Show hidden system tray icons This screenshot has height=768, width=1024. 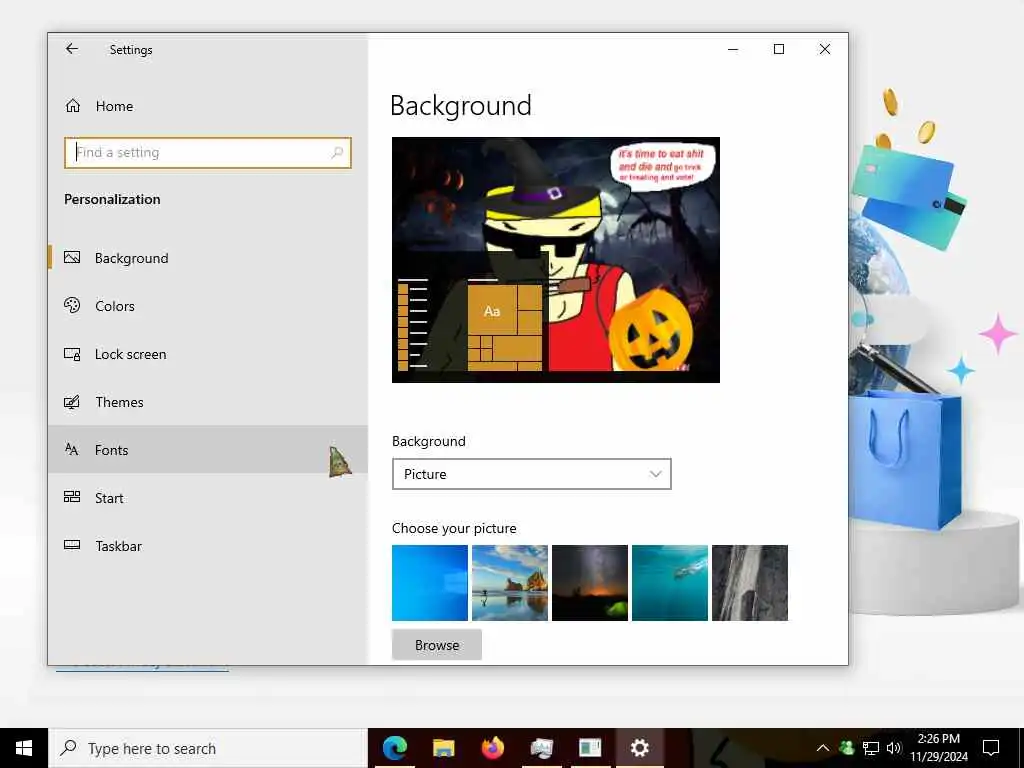click(x=823, y=748)
